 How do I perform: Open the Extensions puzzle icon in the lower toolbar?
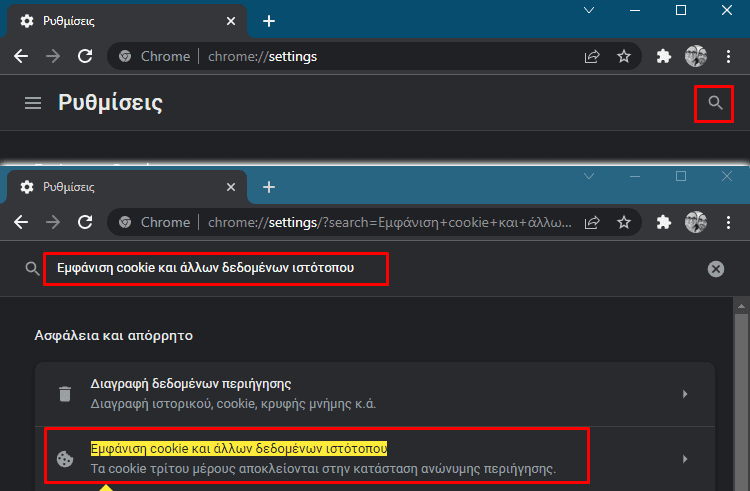tap(663, 222)
